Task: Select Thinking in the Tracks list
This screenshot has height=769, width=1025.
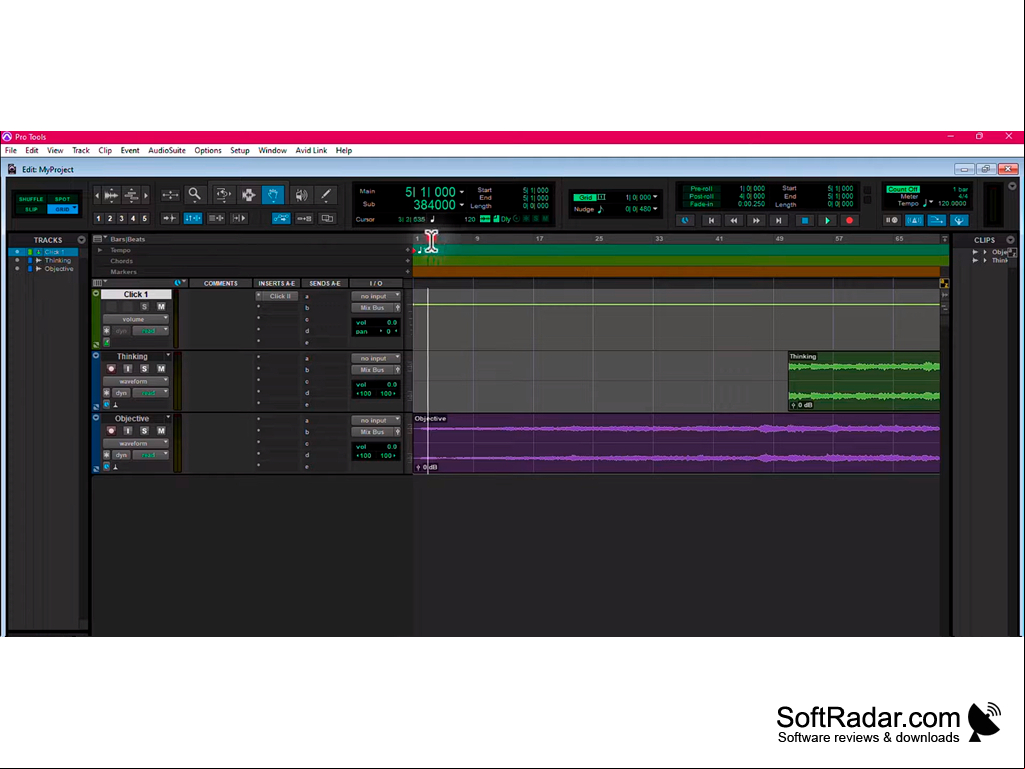Action: [x=58, y=260]
